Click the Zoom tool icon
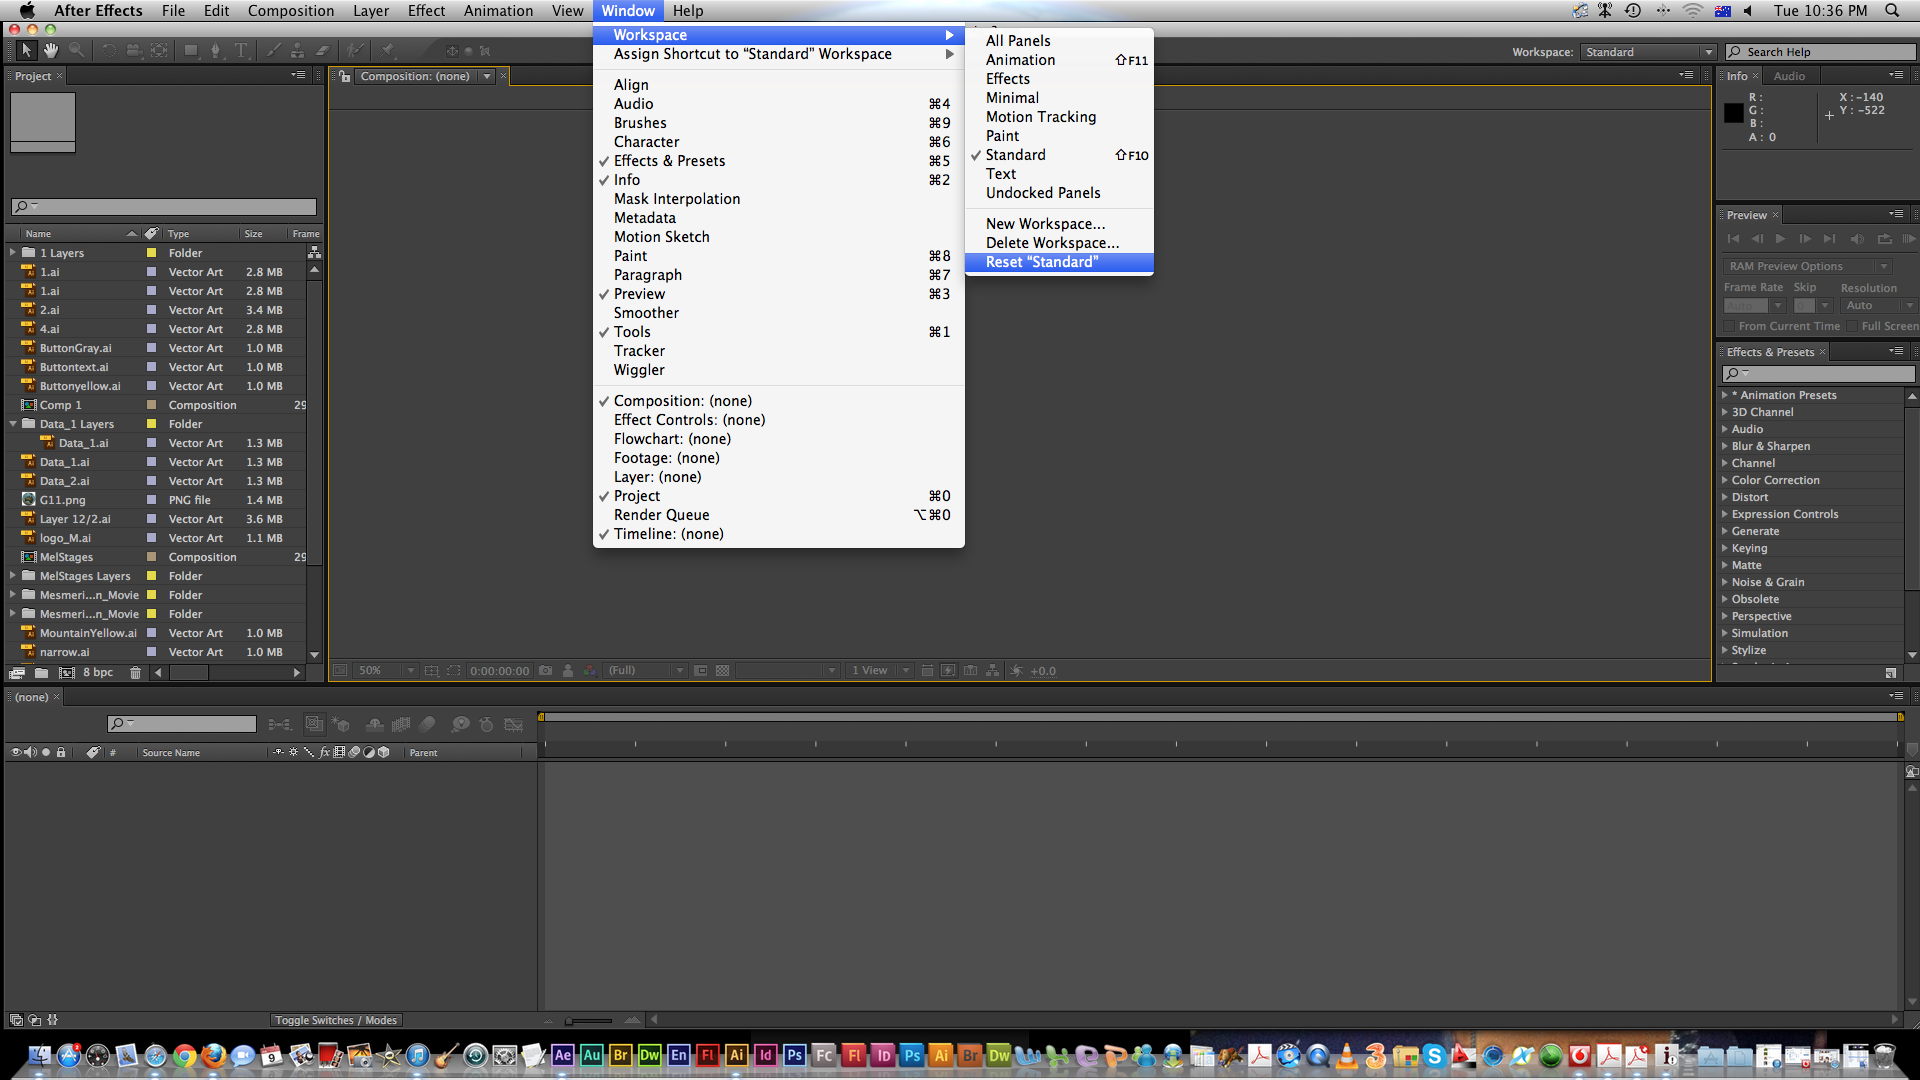The image size is (1920, 1080). [x=73, y=51]
